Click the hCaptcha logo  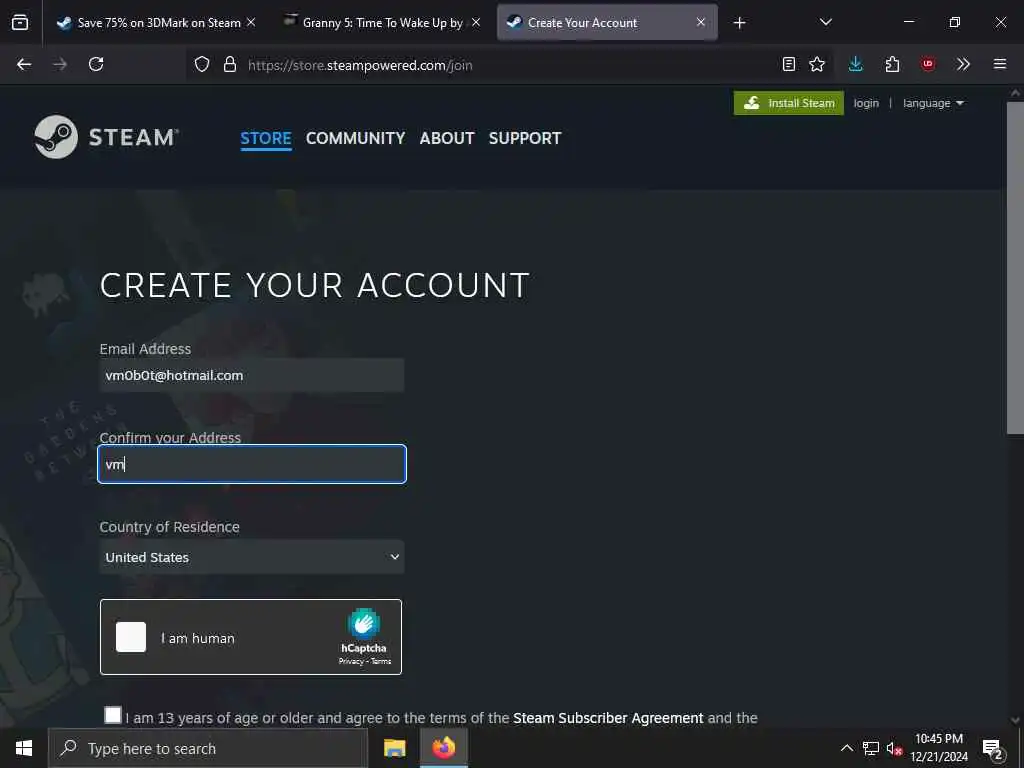364,624
